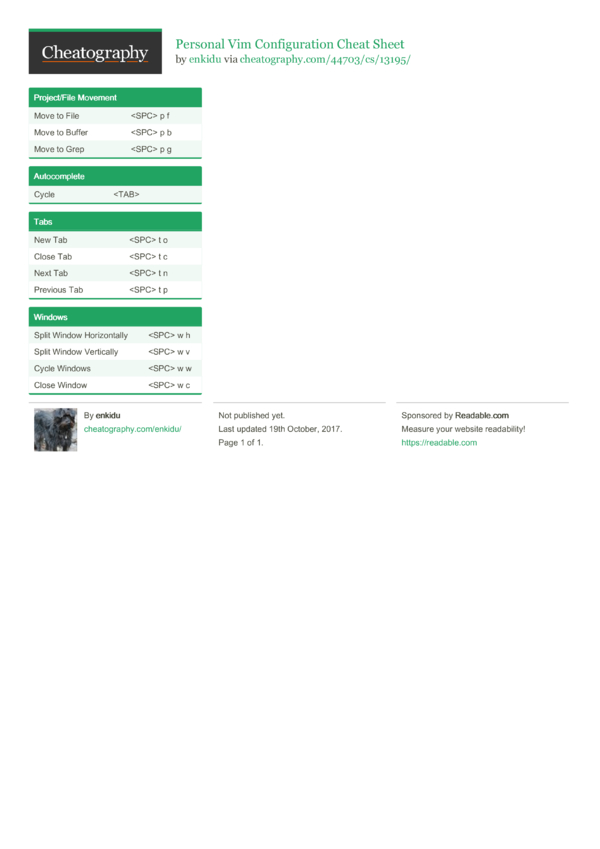
Task: Click the '<SPC> w h' shortcut
Action: [169, 335]
